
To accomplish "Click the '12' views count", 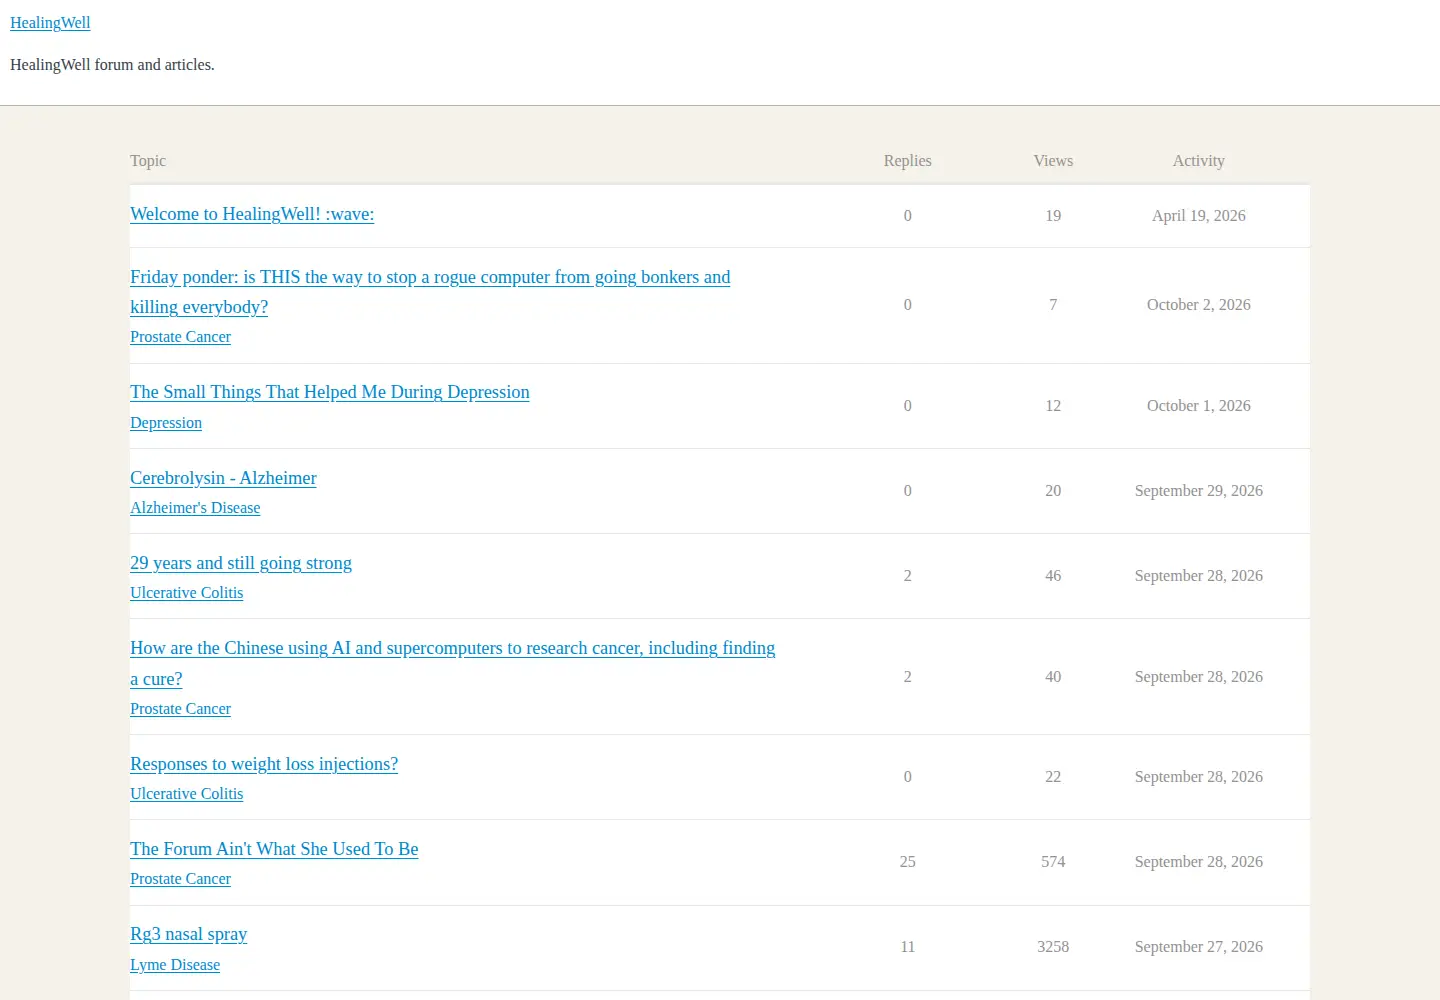I will 1053,406.
